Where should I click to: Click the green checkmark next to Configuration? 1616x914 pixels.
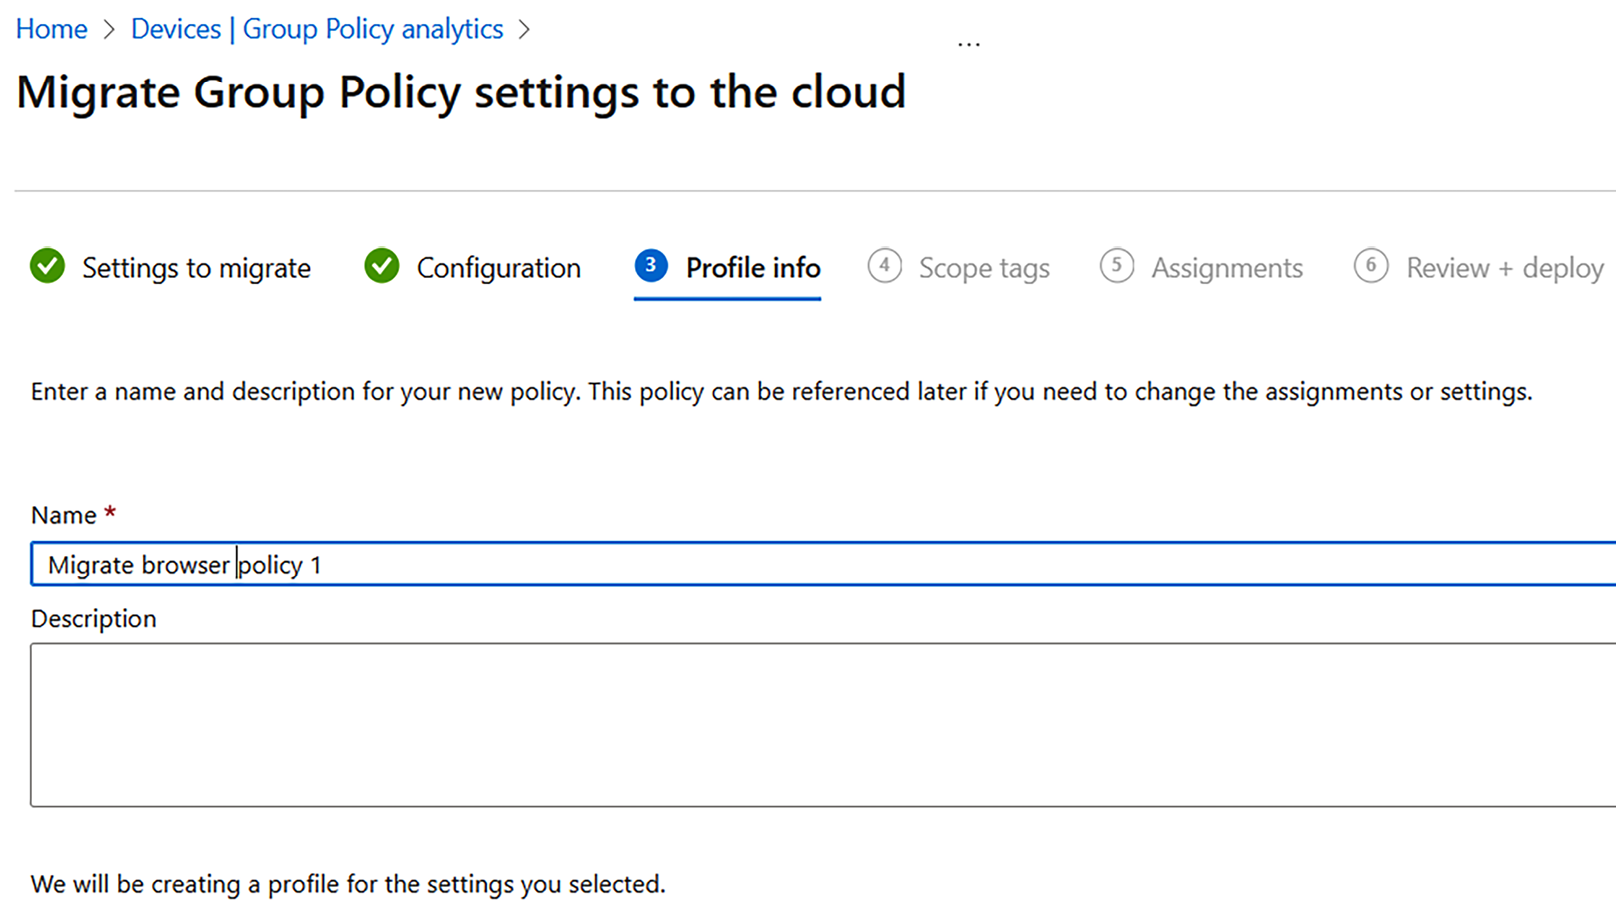381,267
